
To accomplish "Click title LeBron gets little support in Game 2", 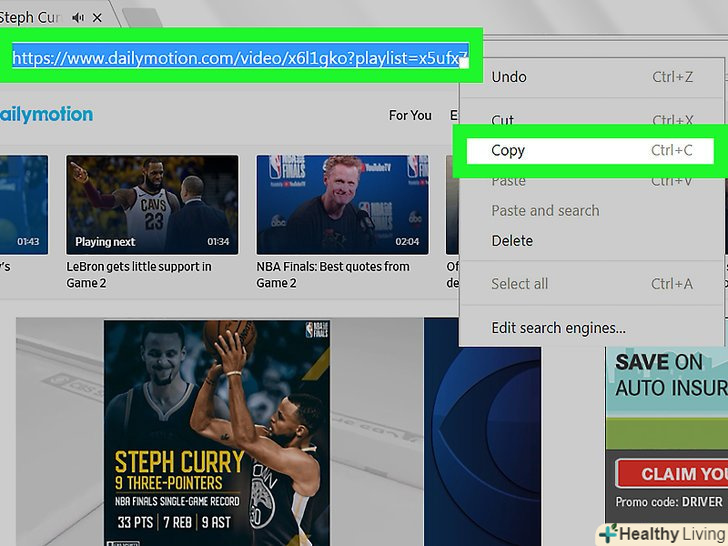I will (x=139, y=275).
